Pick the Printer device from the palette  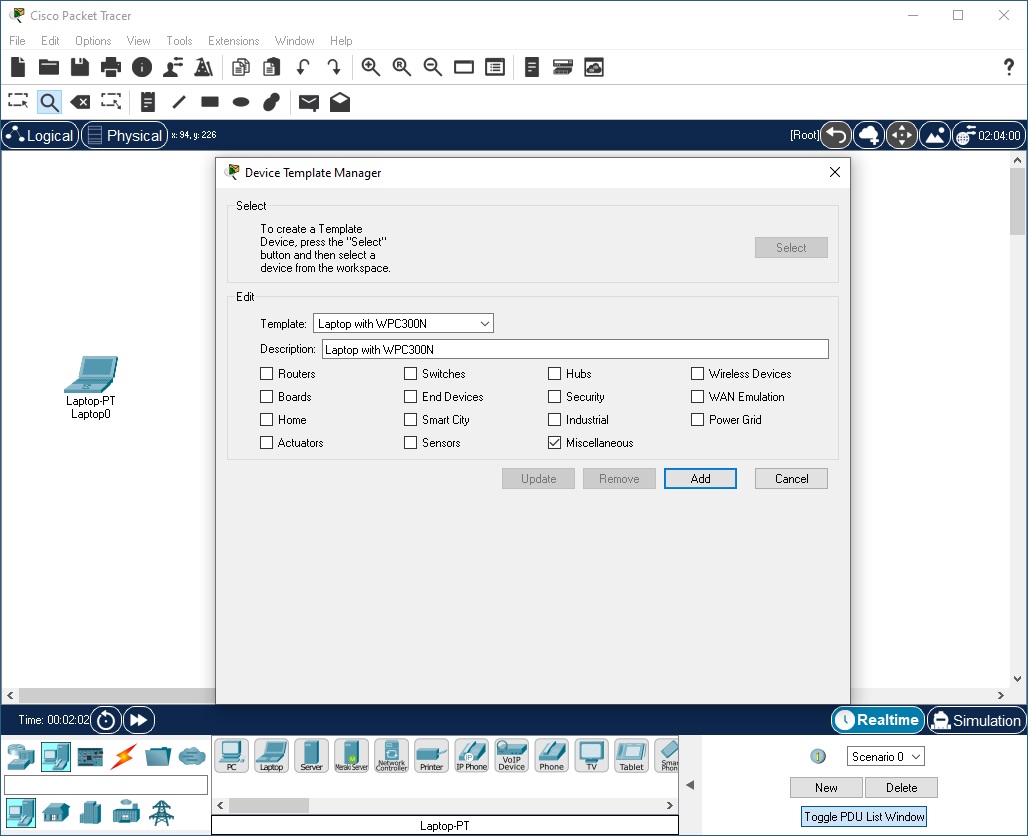pyautogui.click(x=431, y=755)
